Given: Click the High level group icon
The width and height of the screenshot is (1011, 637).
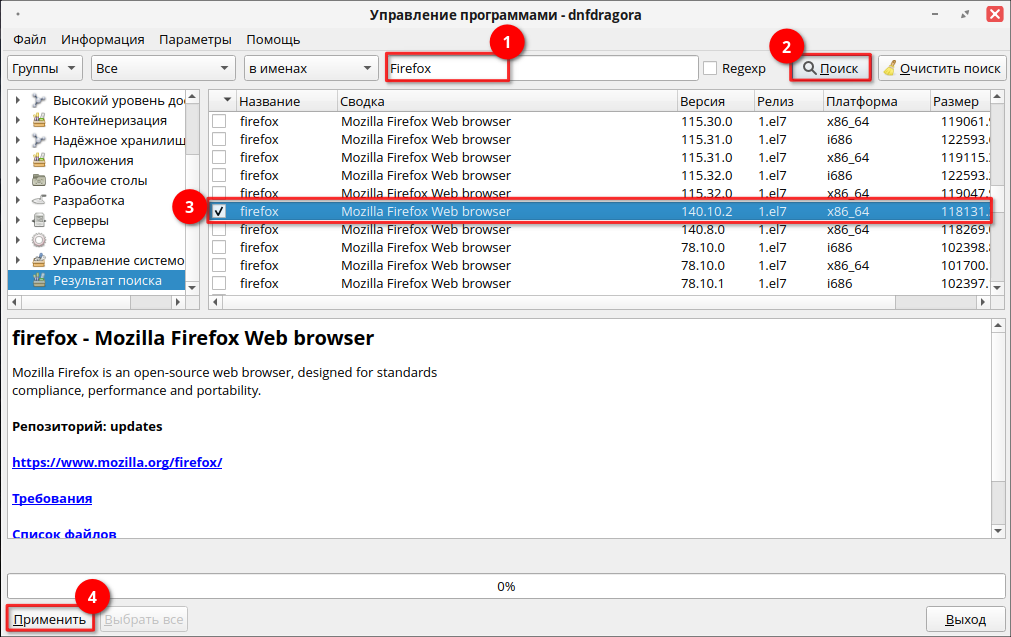Looking at the screenshot, I should point(39,101).
